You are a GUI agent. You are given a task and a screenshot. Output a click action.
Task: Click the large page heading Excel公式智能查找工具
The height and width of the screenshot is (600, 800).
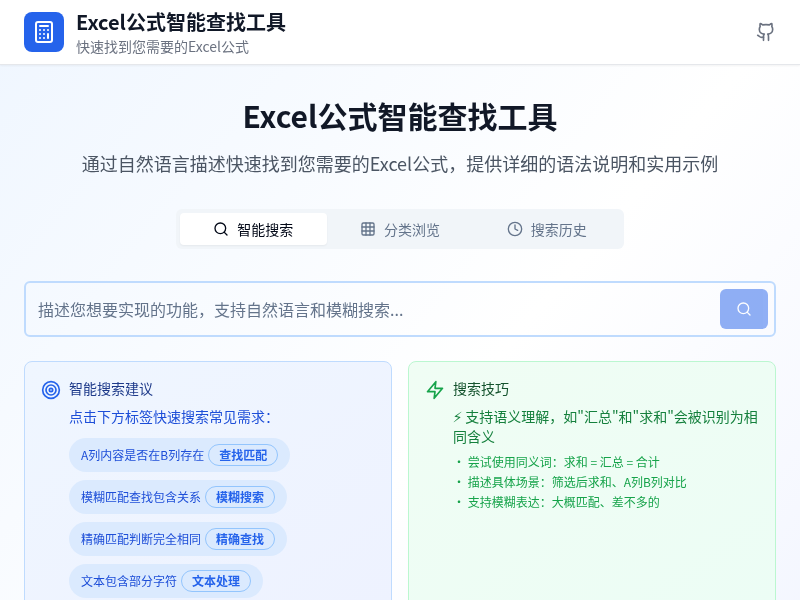click(x=400, y=117)
